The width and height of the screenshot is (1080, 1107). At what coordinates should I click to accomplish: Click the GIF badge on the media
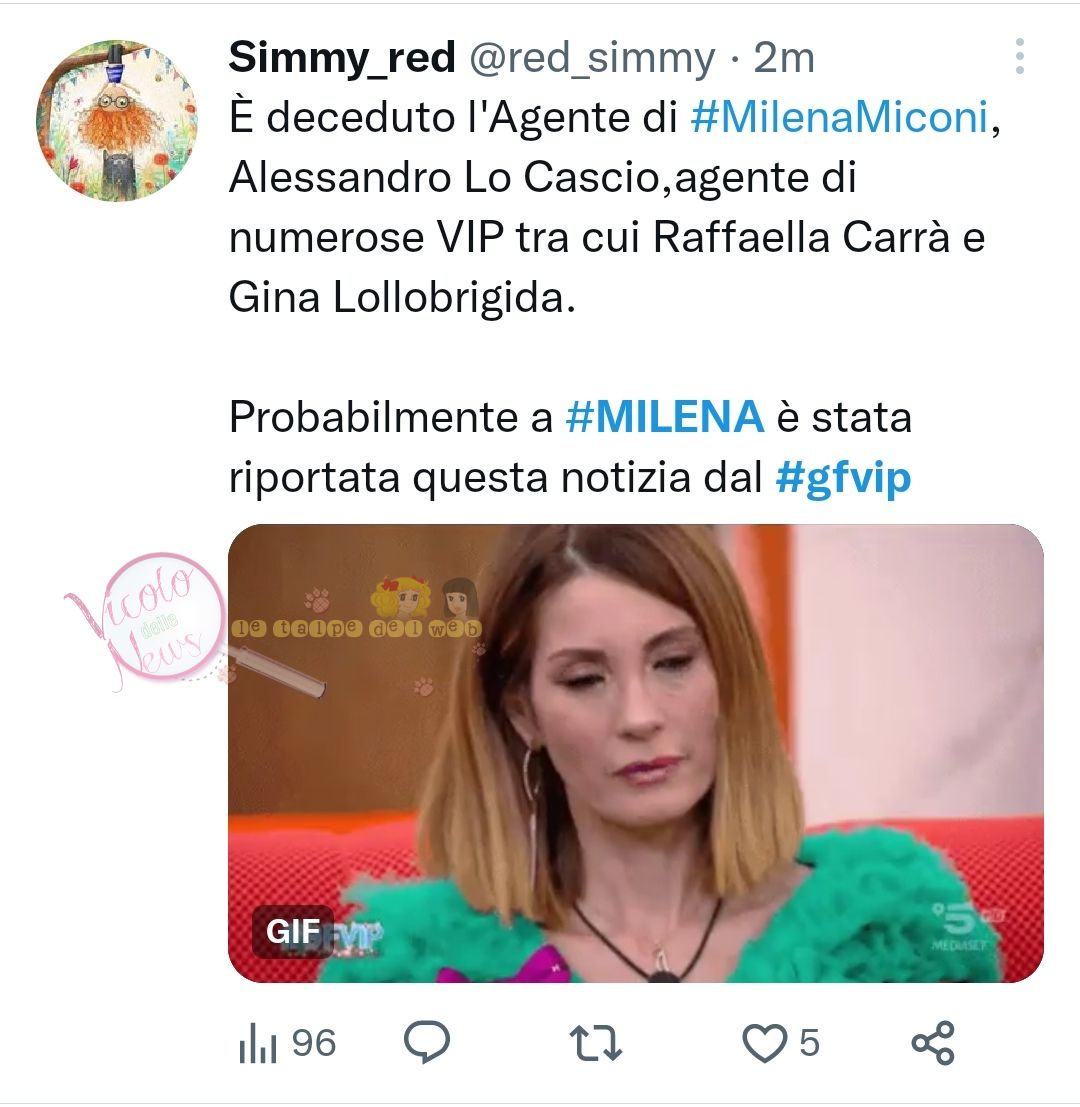click(293, 932)
